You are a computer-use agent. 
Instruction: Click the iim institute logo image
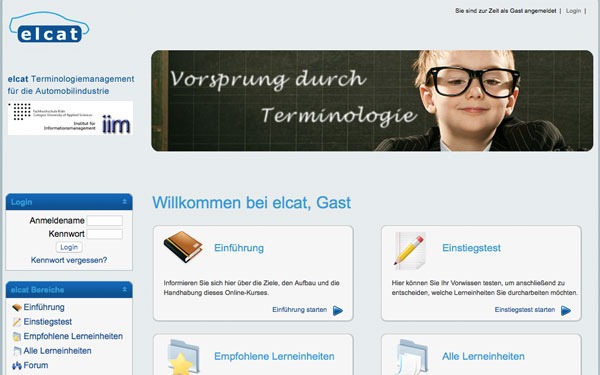click(x=70, y=118)
